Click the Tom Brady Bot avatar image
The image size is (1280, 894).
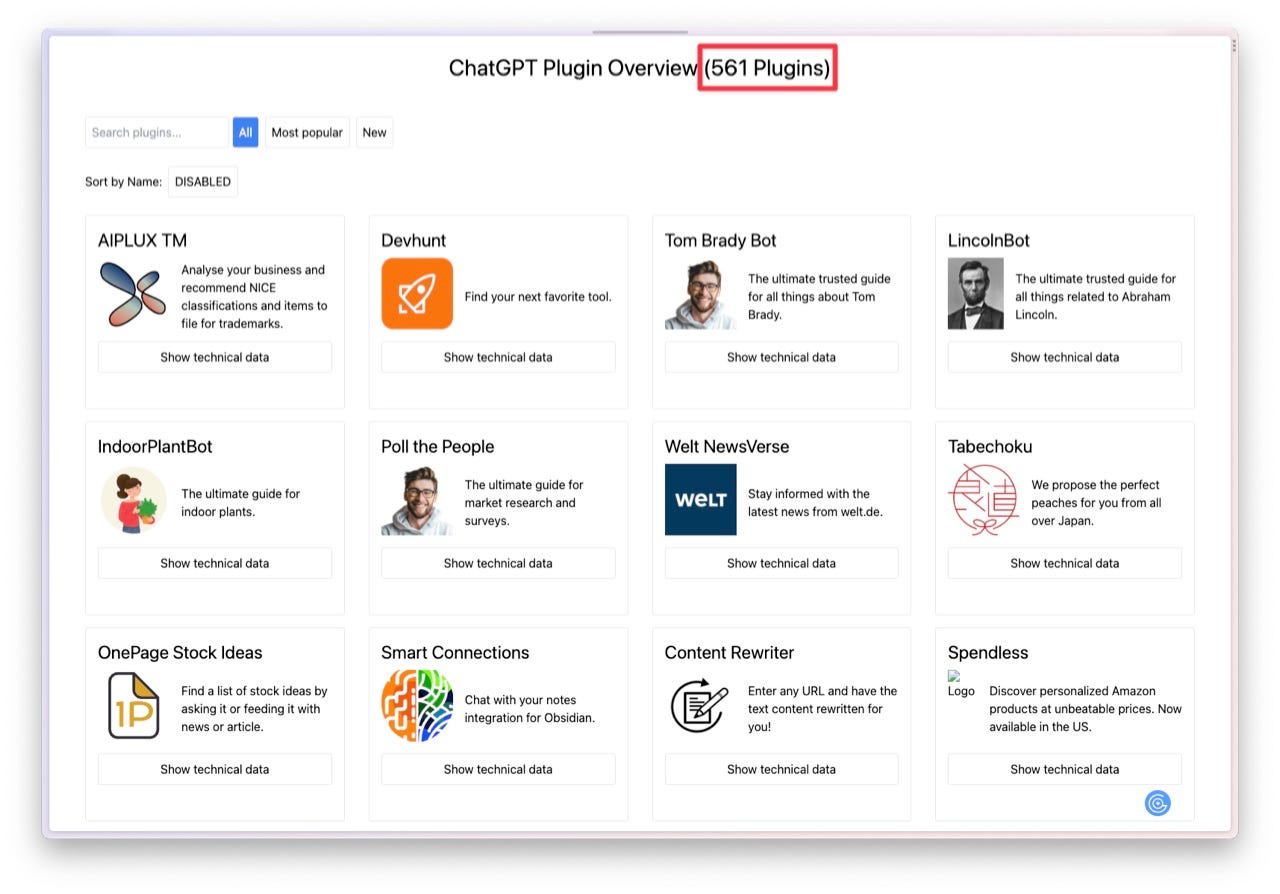click(701, 294)
